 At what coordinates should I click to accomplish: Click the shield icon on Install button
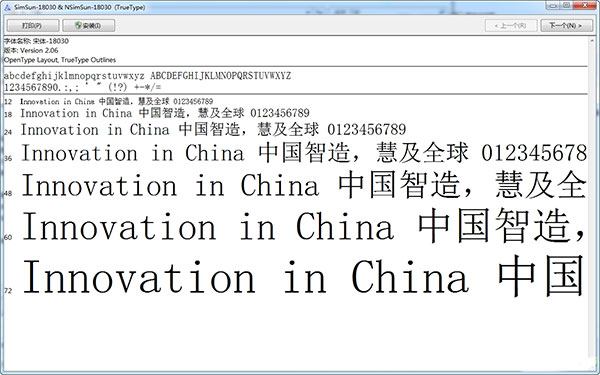[78, 26]
